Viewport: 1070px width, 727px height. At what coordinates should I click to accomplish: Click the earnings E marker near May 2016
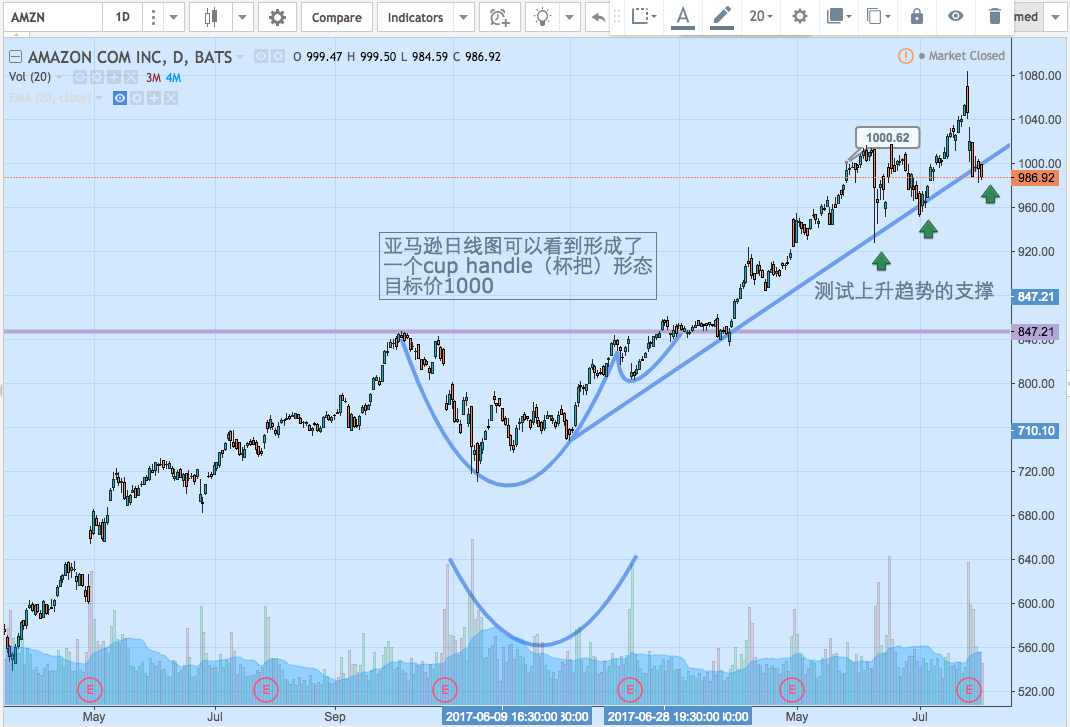[89, 690]
